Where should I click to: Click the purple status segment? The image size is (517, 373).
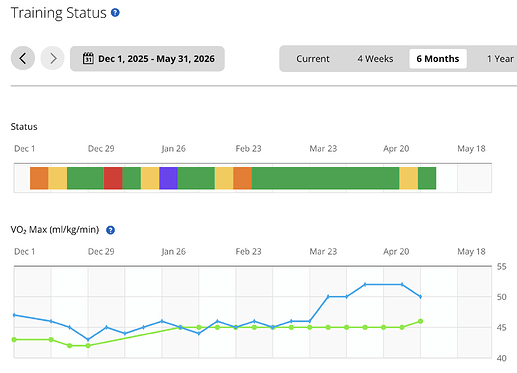[x=168, y=178]
